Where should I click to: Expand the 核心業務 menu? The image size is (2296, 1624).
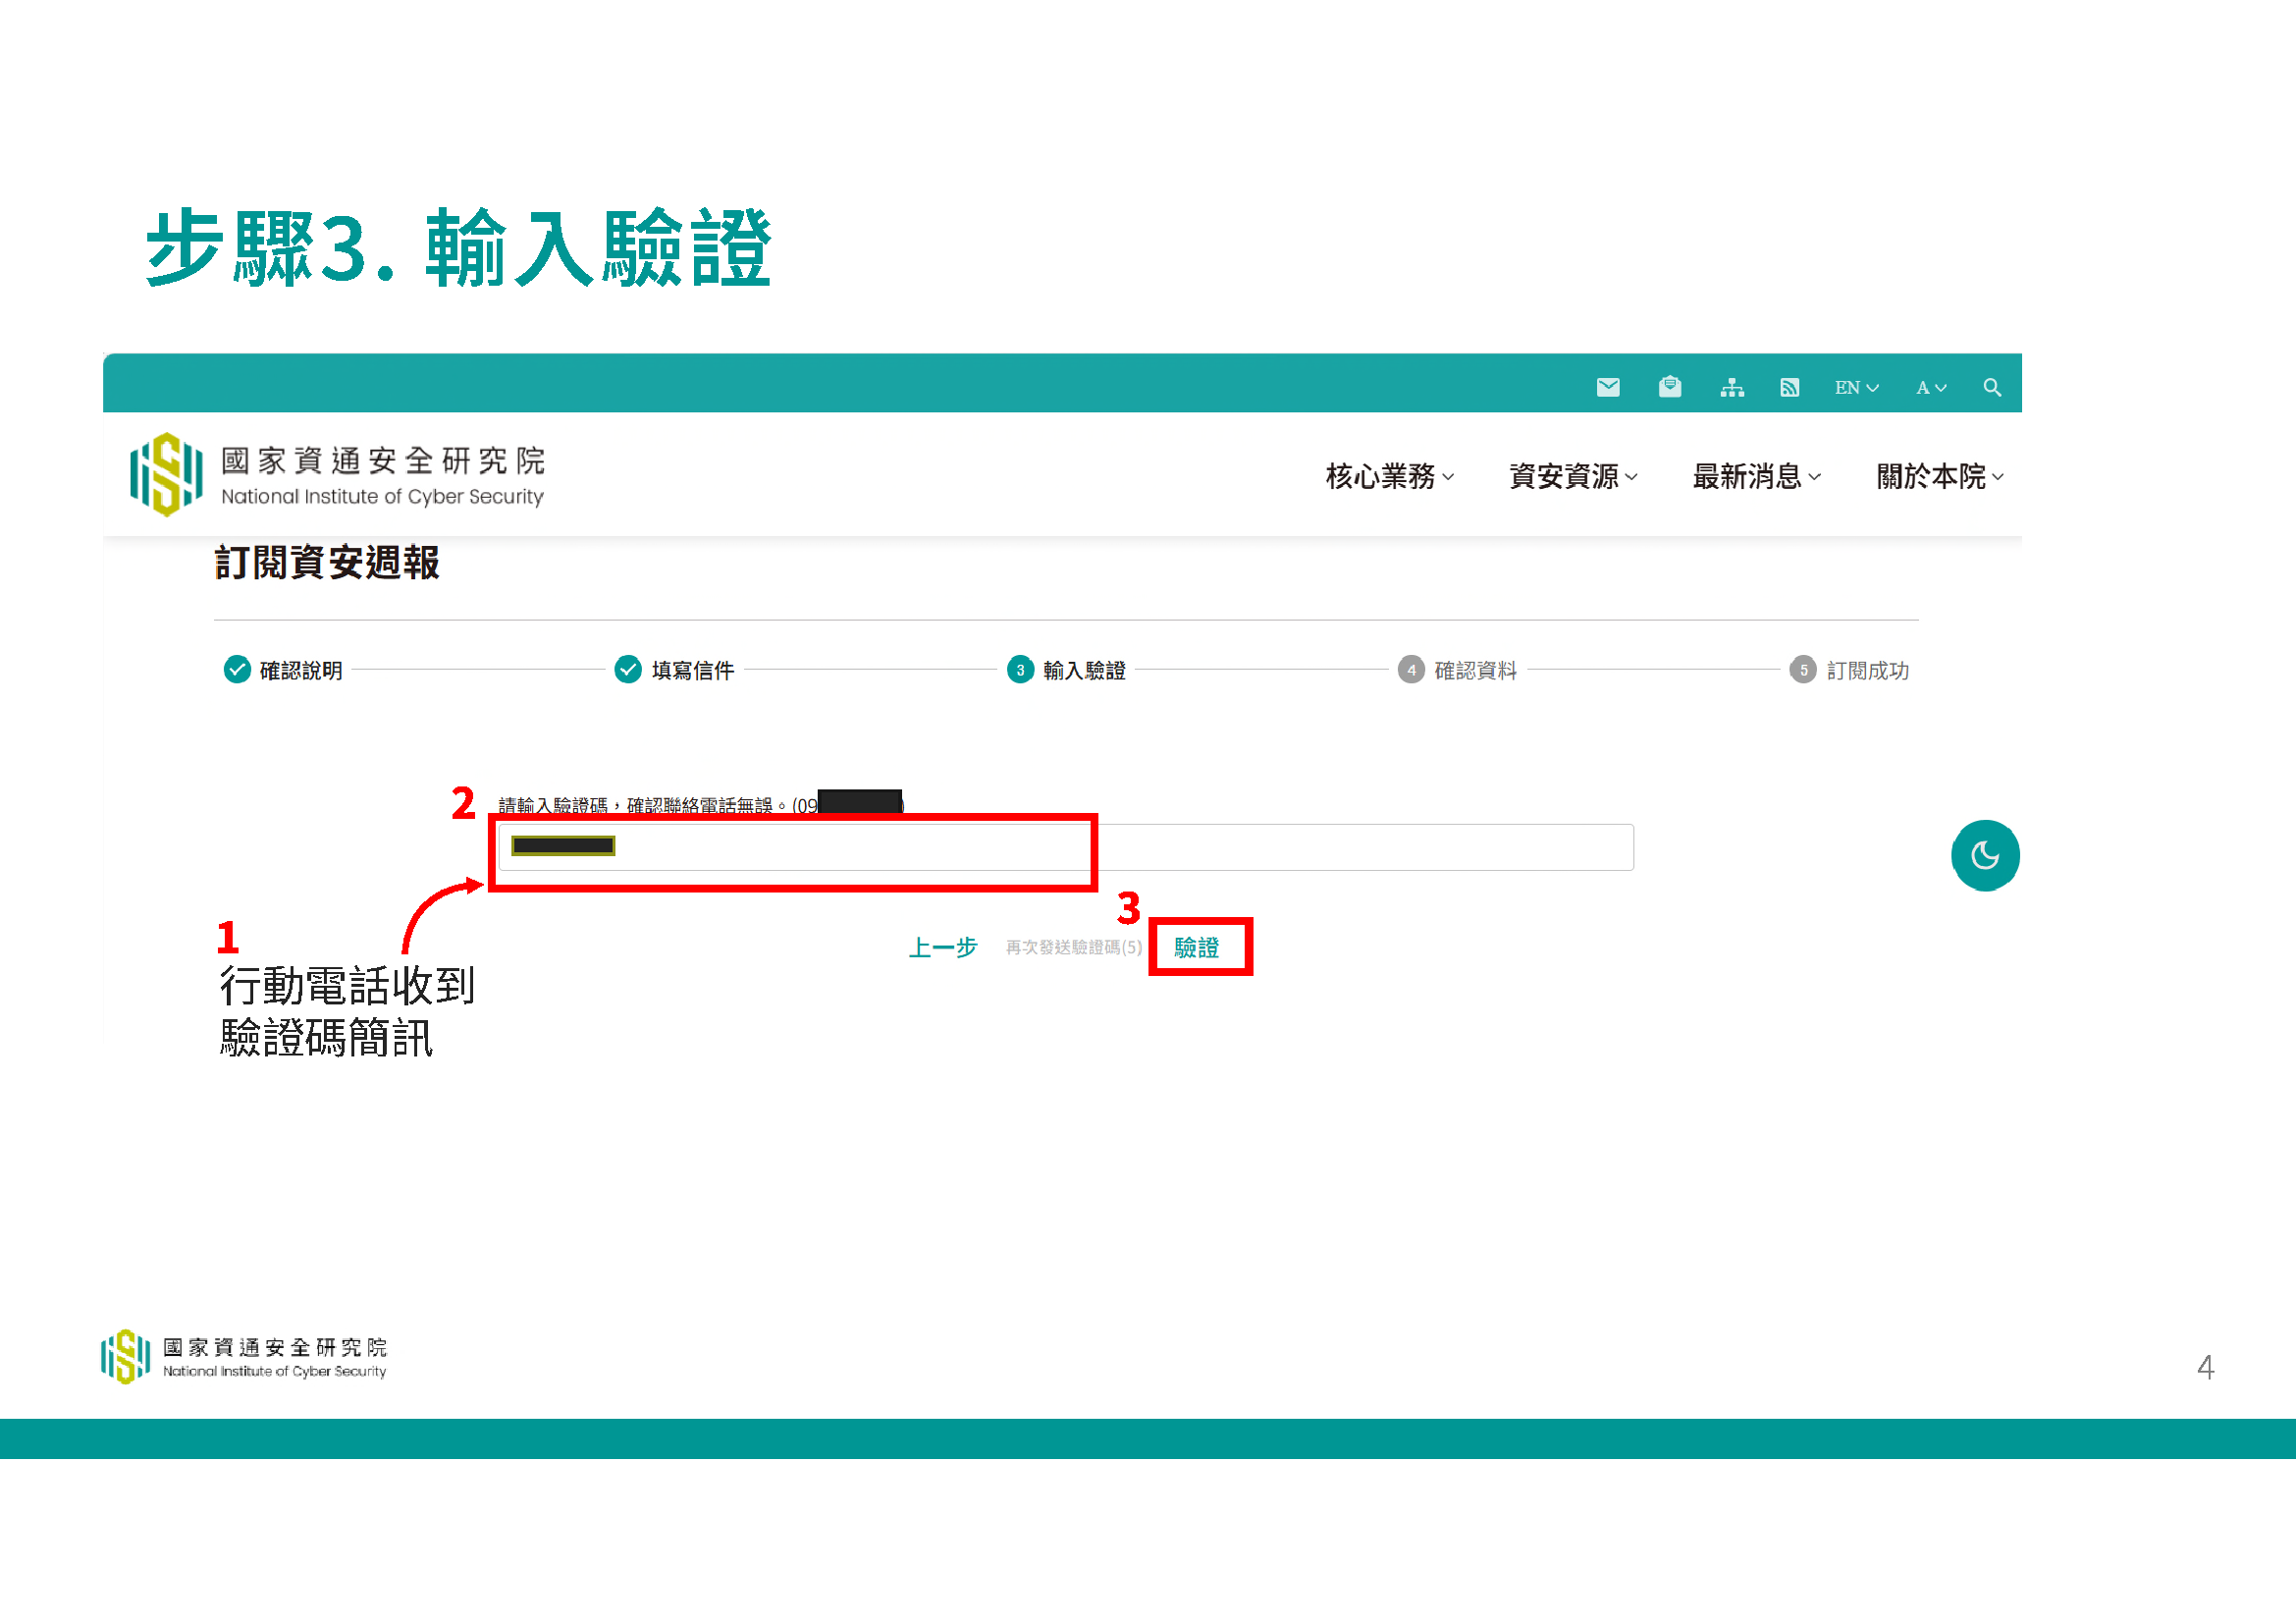point(1390,476)
